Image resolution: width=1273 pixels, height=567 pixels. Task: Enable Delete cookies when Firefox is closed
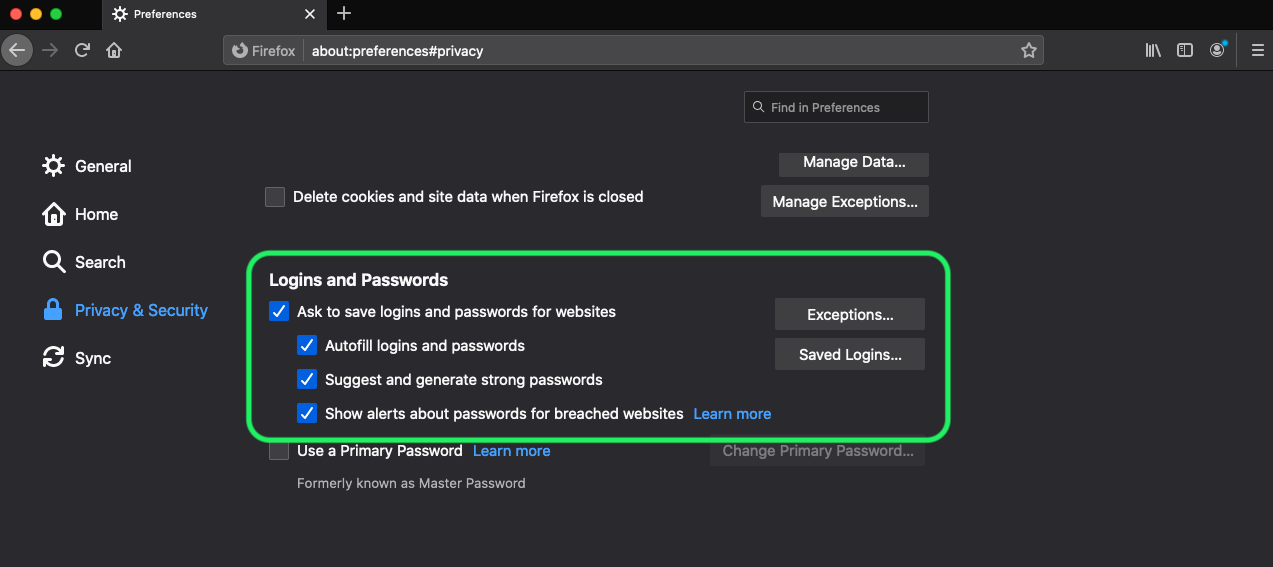pyautogui.click(x=275, y=197)
